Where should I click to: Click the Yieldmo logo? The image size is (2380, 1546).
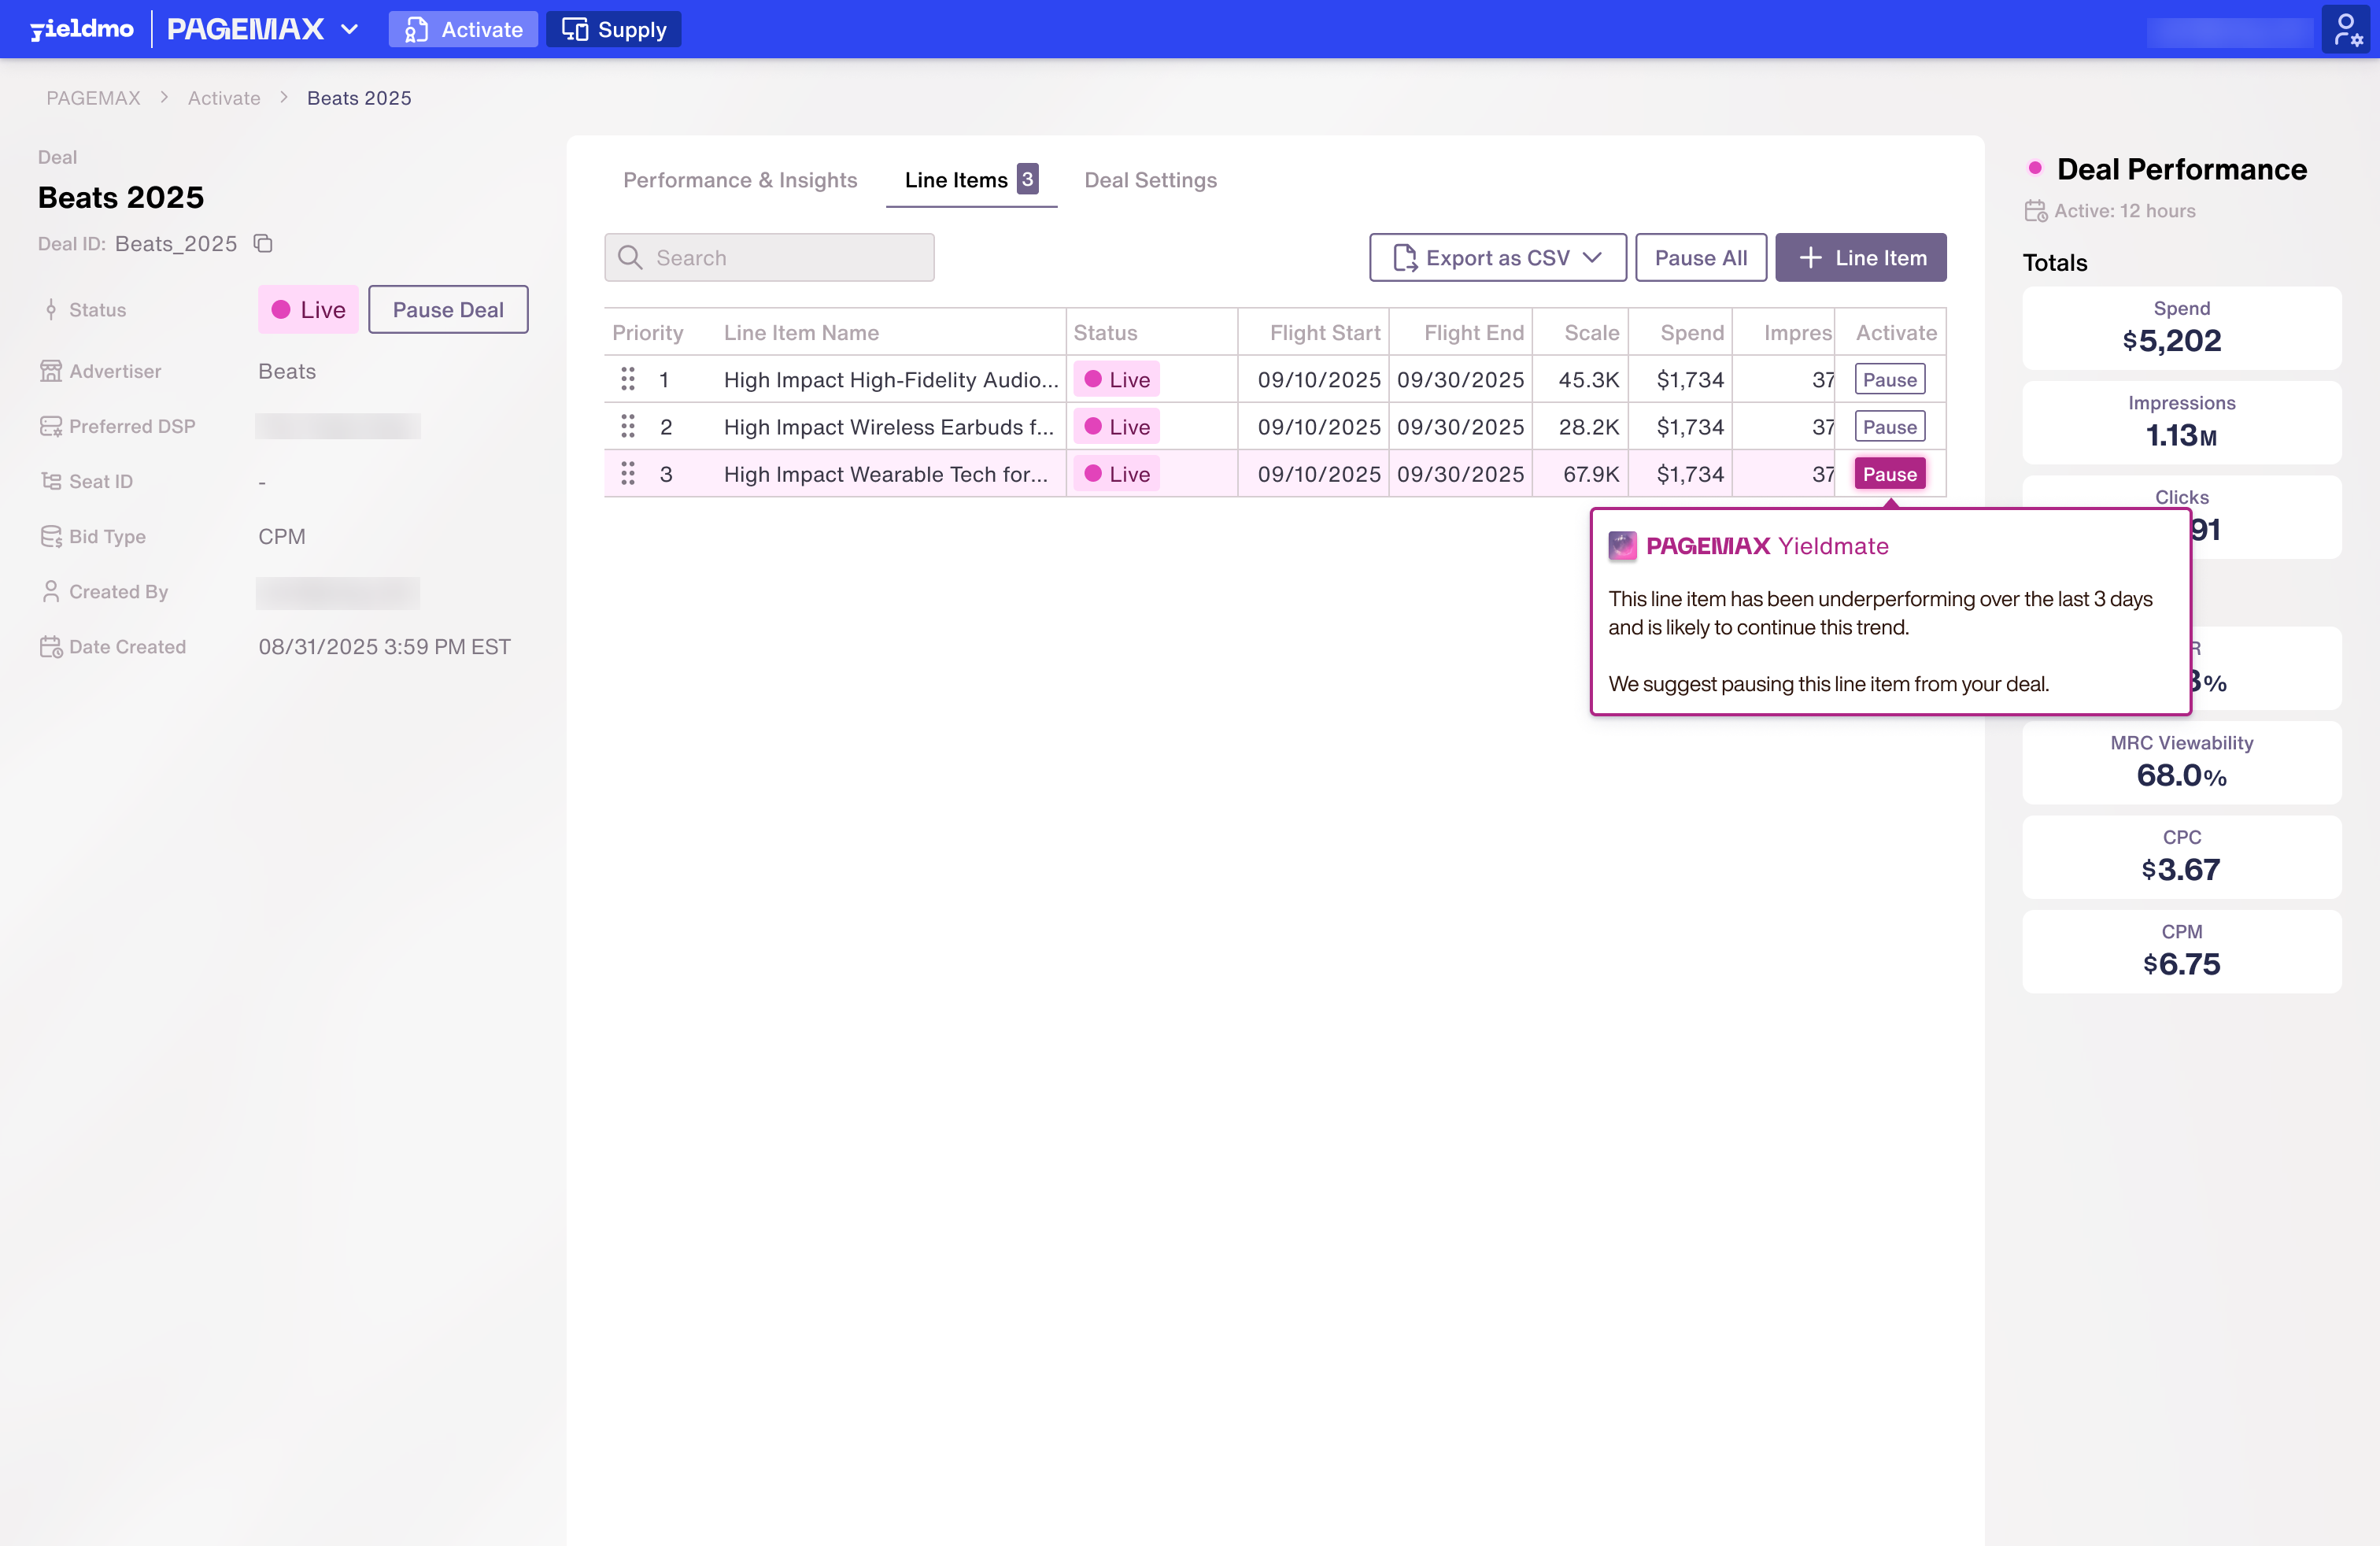pyautogui.click(x=82, y=29)
